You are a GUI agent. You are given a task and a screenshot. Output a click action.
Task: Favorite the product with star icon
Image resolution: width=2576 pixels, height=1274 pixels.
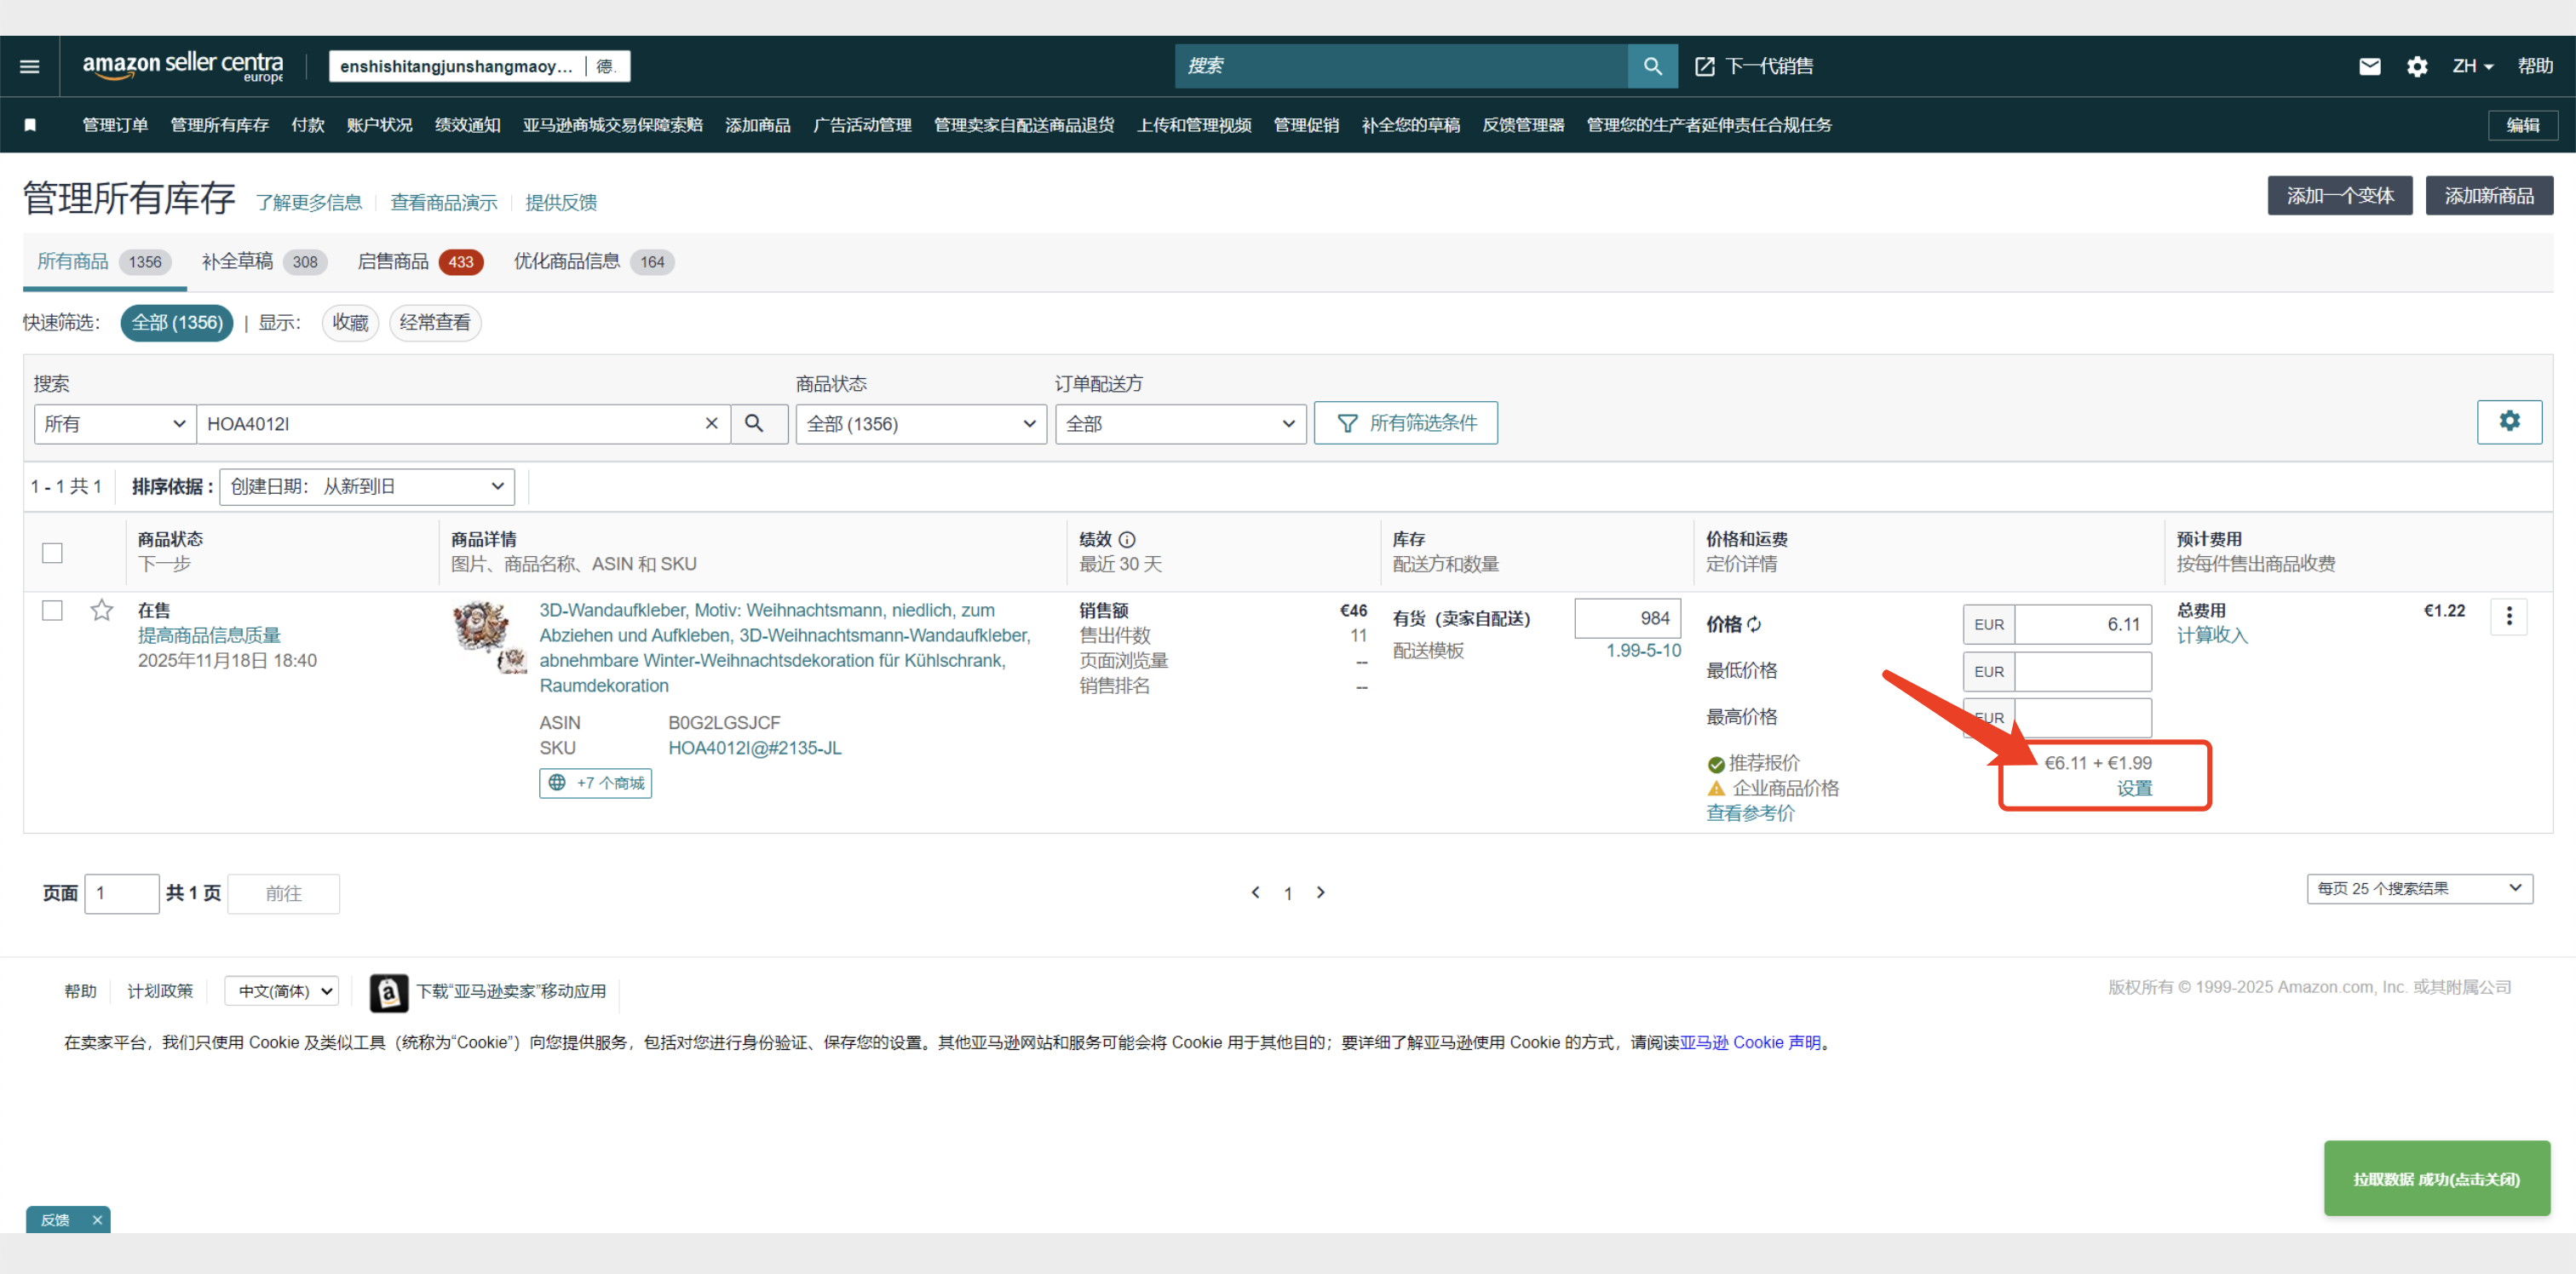point(101,610)
